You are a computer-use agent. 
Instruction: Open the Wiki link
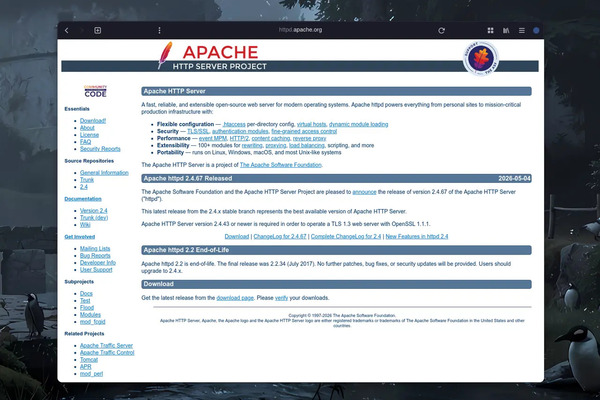pyautogui.click(x=85, y=225)
